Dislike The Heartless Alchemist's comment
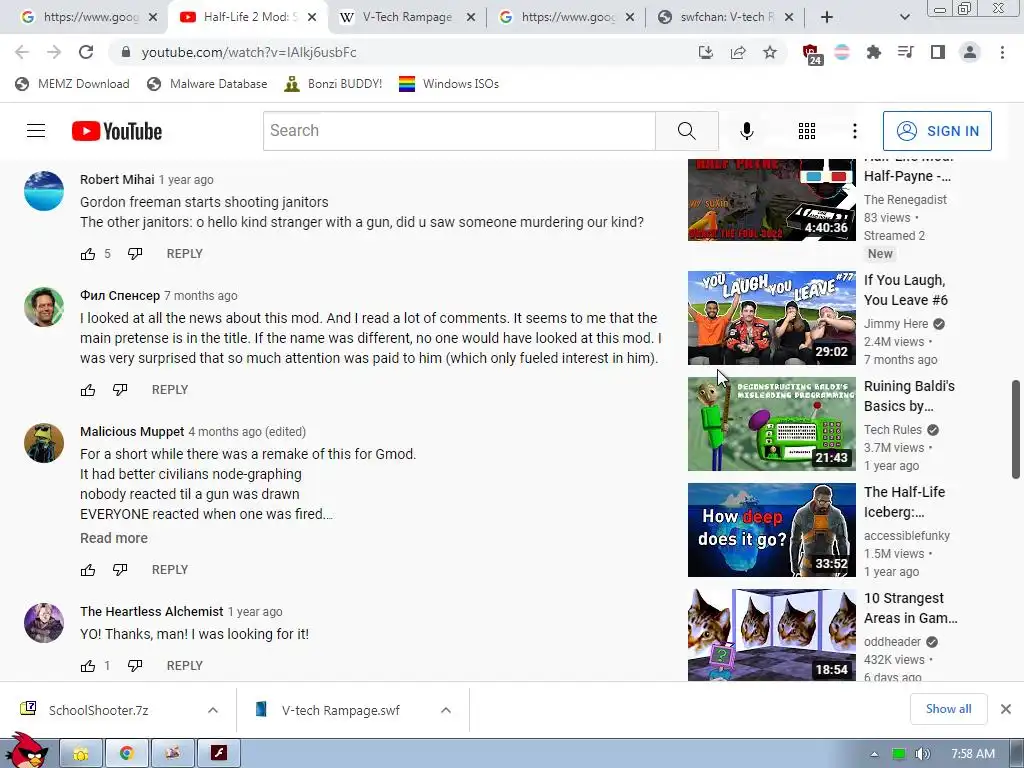The height and width of the screenshot is (768, 1024). (135, 666)
